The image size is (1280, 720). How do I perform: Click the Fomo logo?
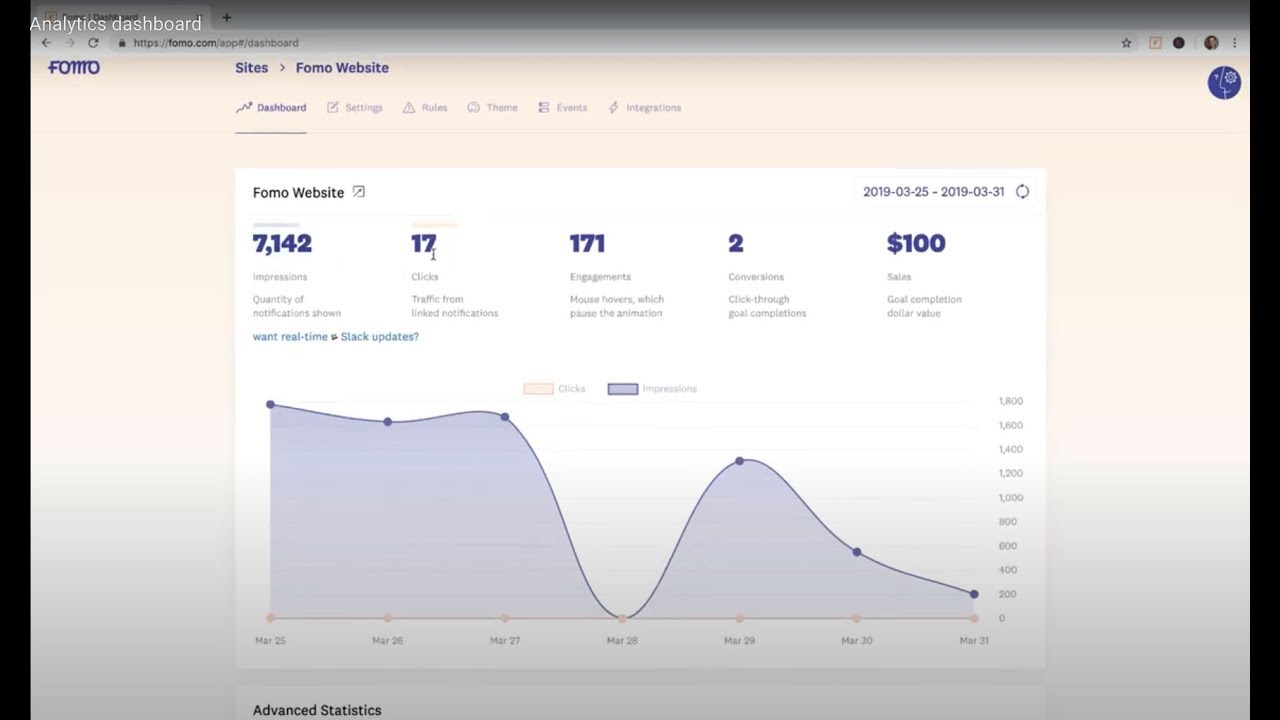[x=74, y=67]
